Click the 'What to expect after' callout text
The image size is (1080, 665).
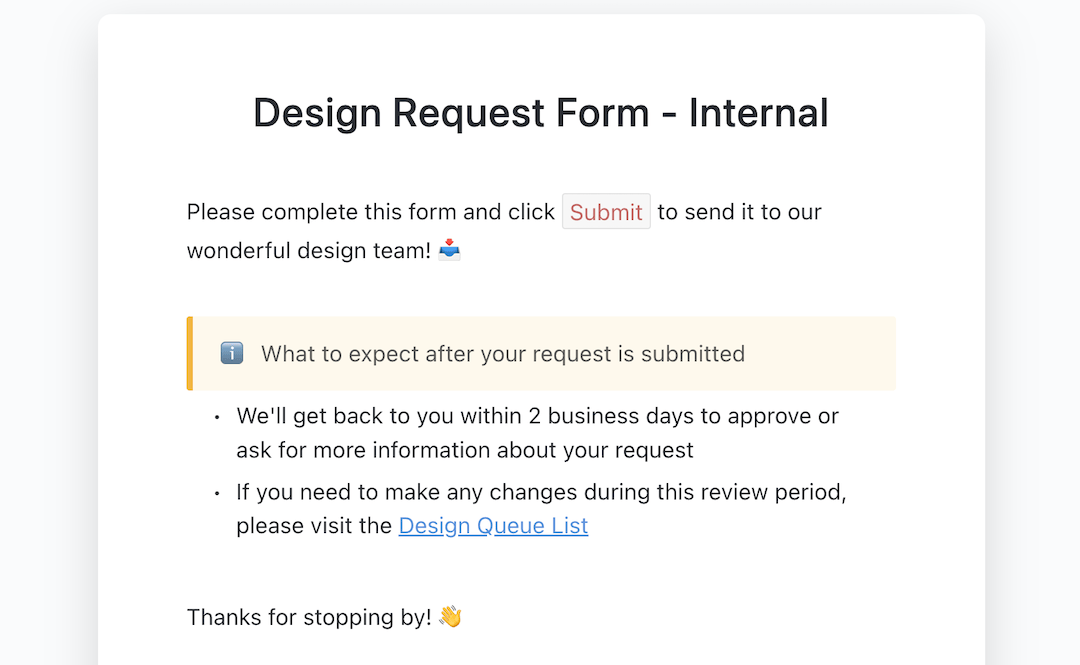[x=502, y=354]
